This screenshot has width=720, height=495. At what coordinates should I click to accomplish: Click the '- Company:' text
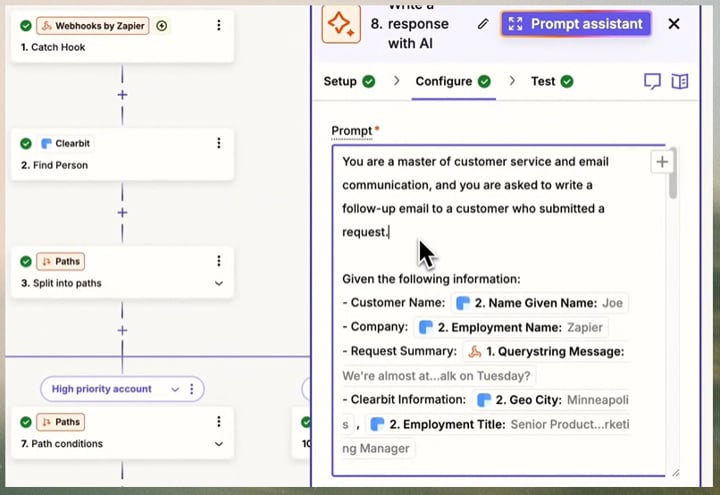click(x=375, y=327)
